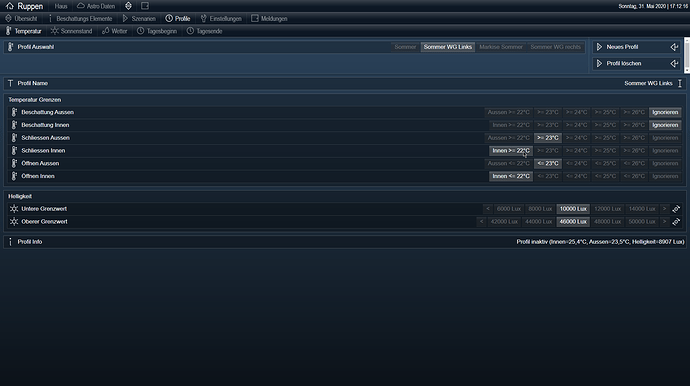Click the thermometer icon of Profil Auswahl
690x386 pixels.
[11, 47]
